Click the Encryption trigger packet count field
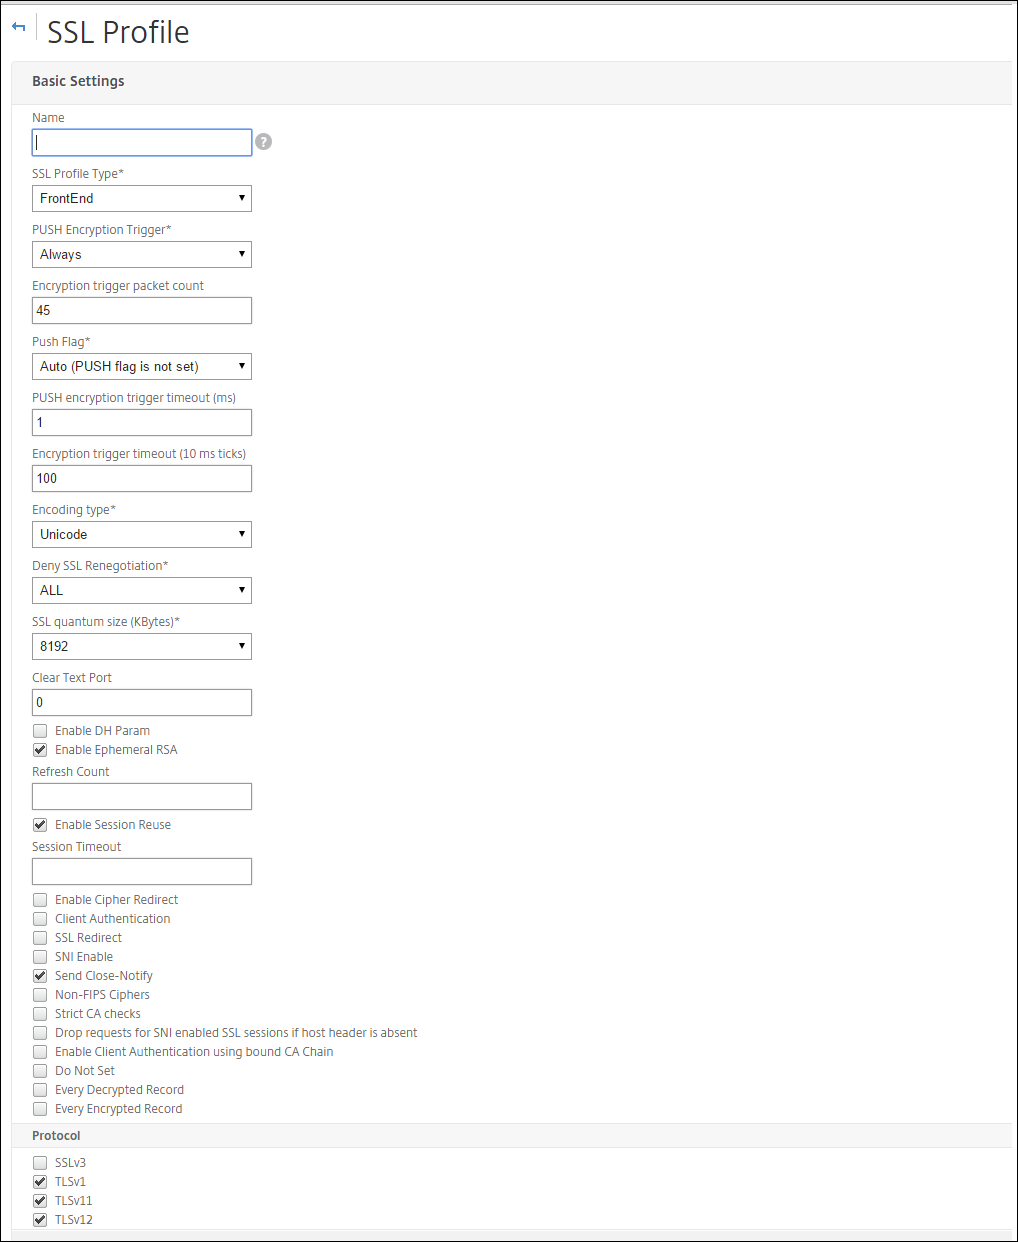 142,310
